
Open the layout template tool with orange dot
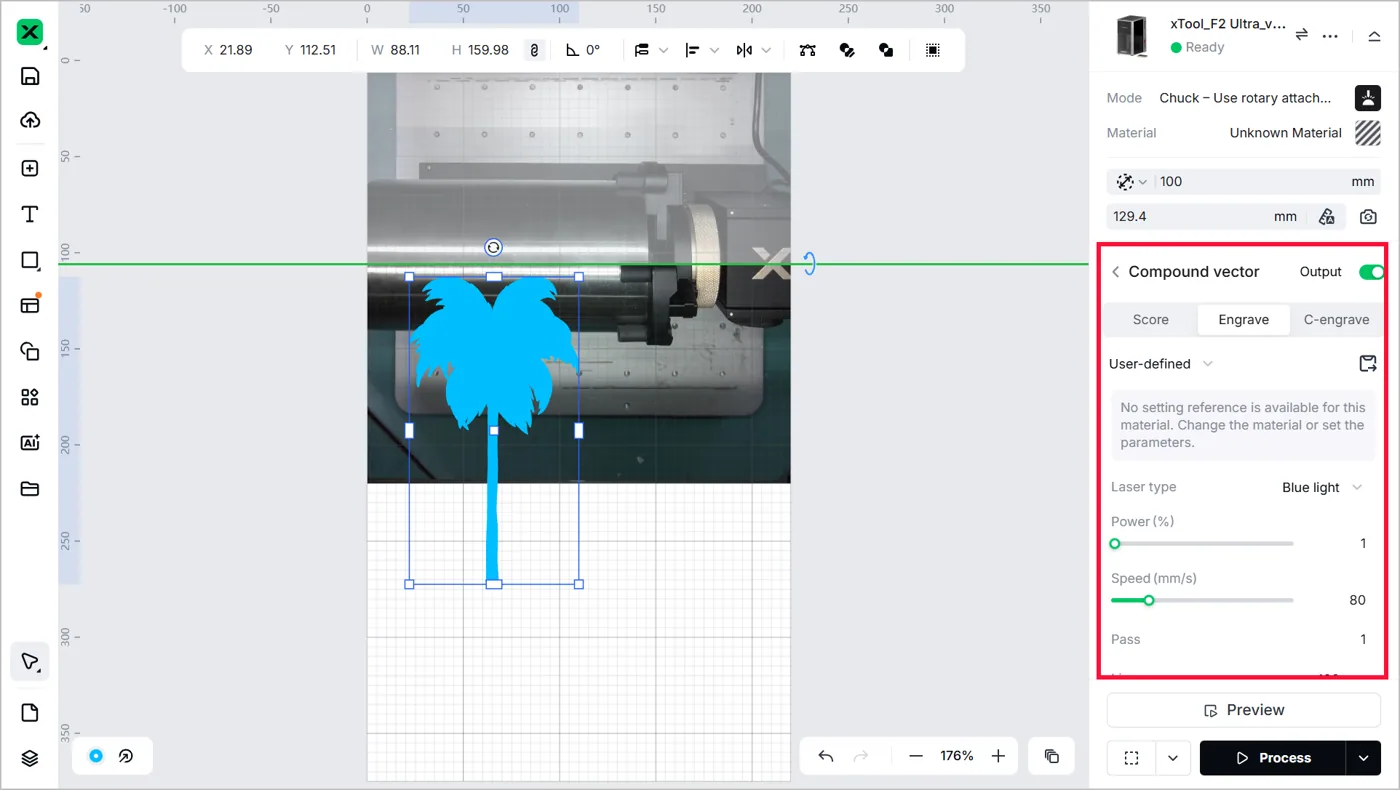click(x=30, y=305)
